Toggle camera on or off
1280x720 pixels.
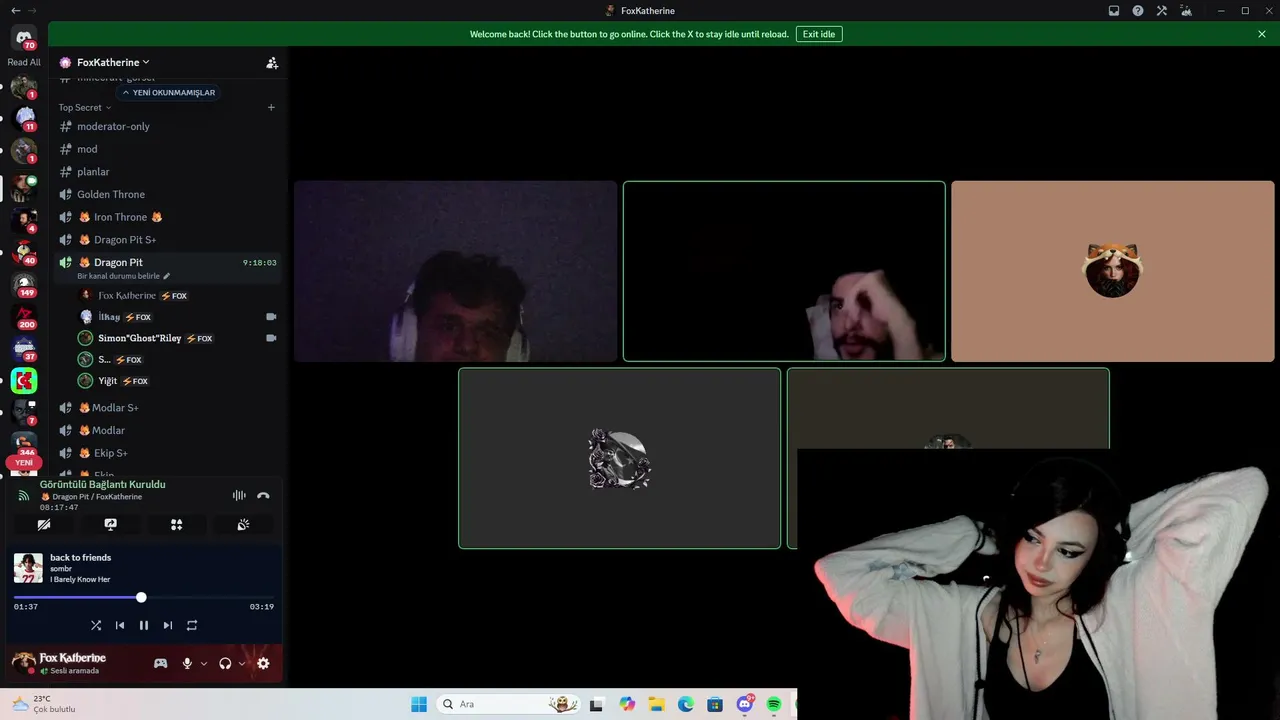[x=44, y=524]
